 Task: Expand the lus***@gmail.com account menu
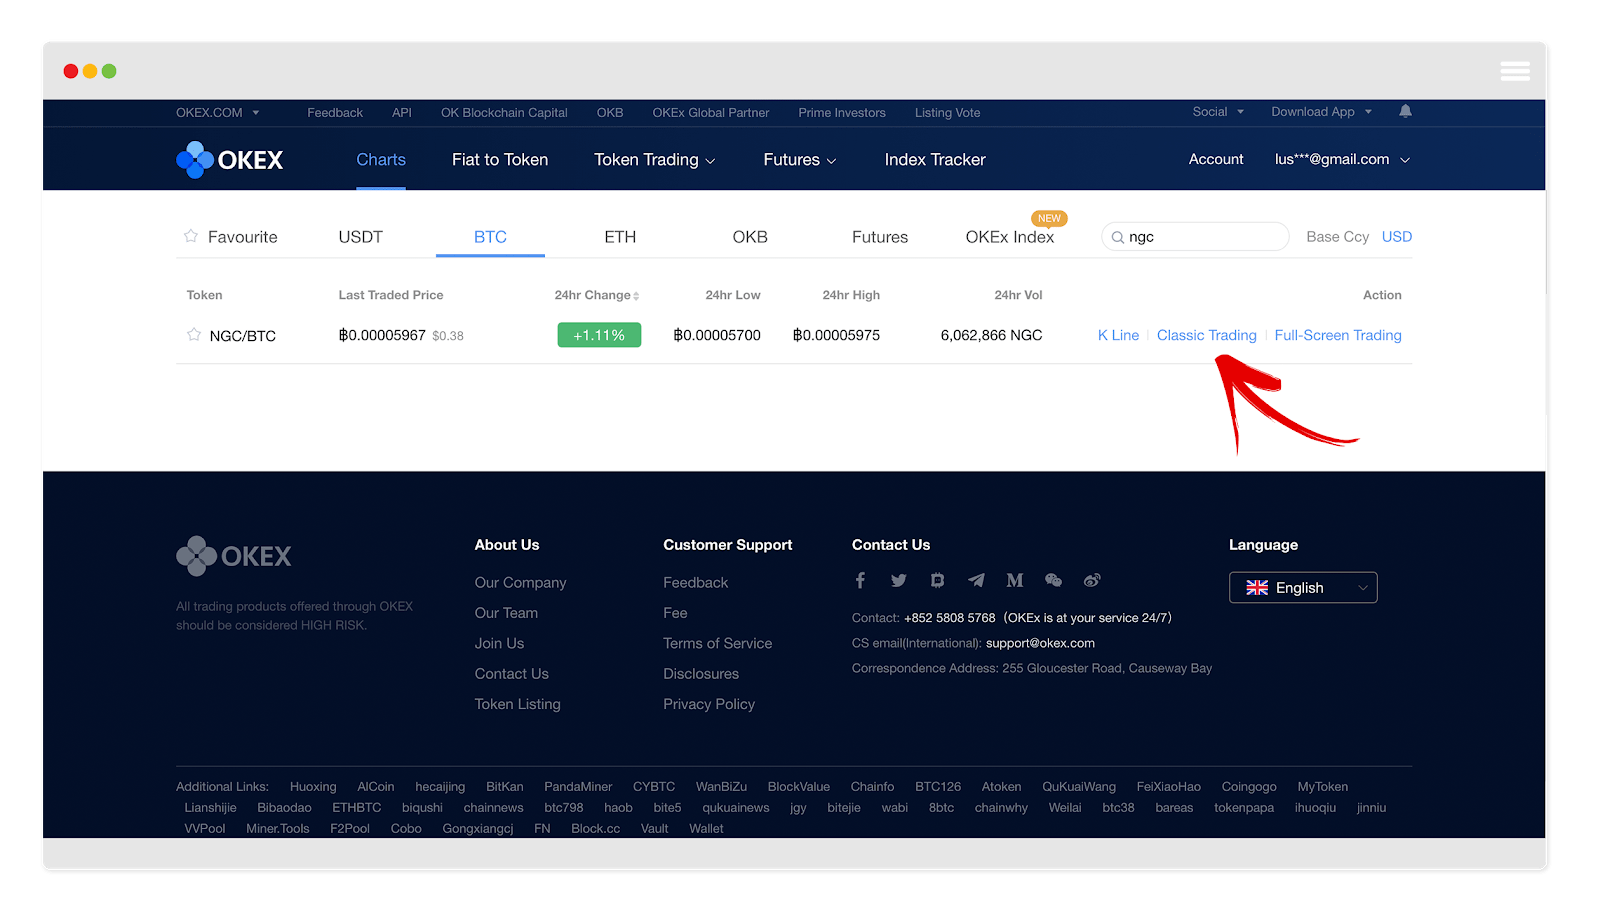point(1342,159)
